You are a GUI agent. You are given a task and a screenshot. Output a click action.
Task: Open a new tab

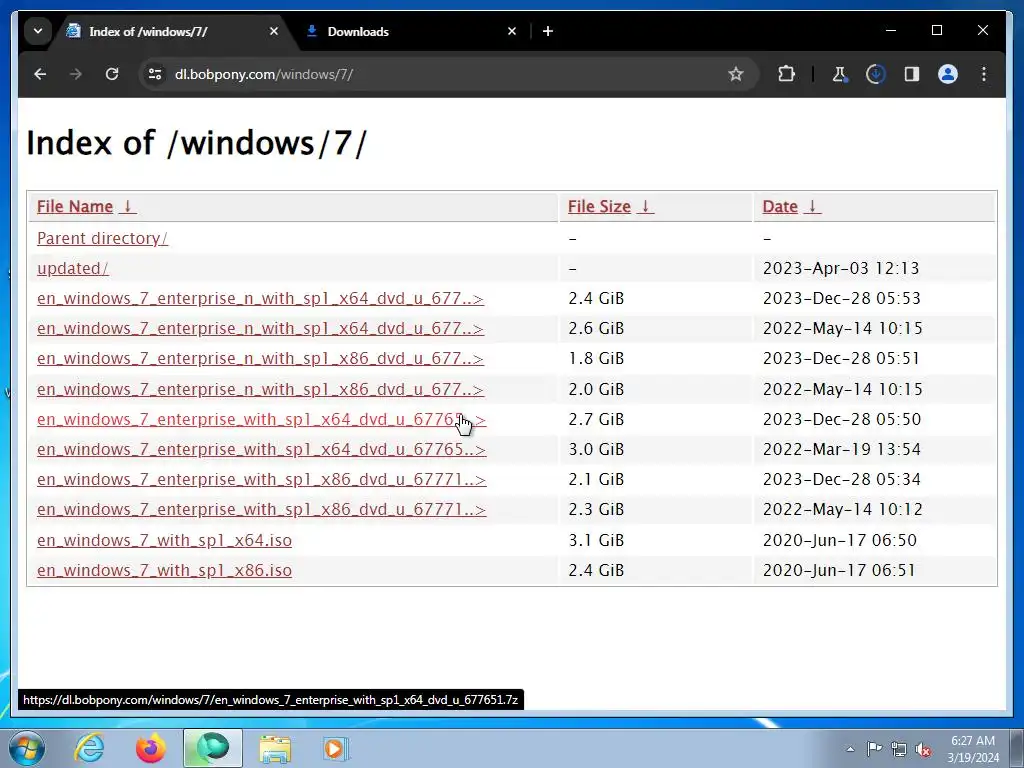pyautogui.click(x=548, y=31)
